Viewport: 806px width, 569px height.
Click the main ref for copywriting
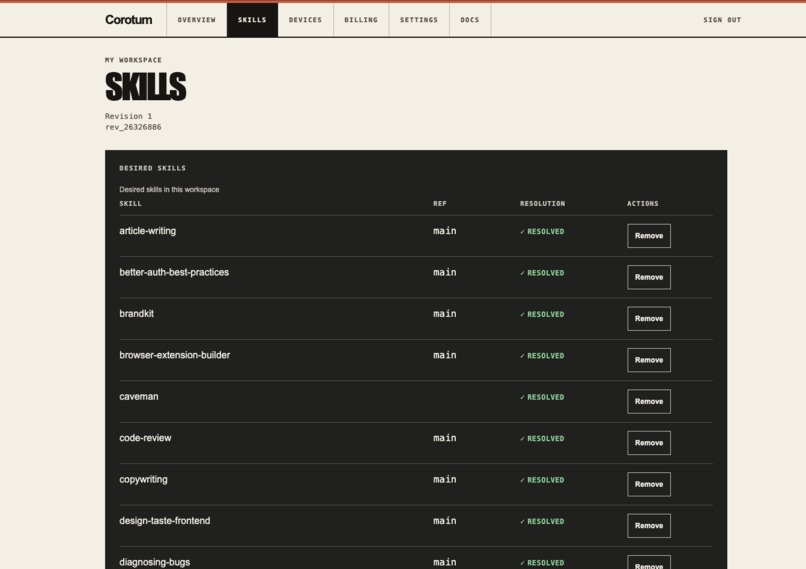445,480
